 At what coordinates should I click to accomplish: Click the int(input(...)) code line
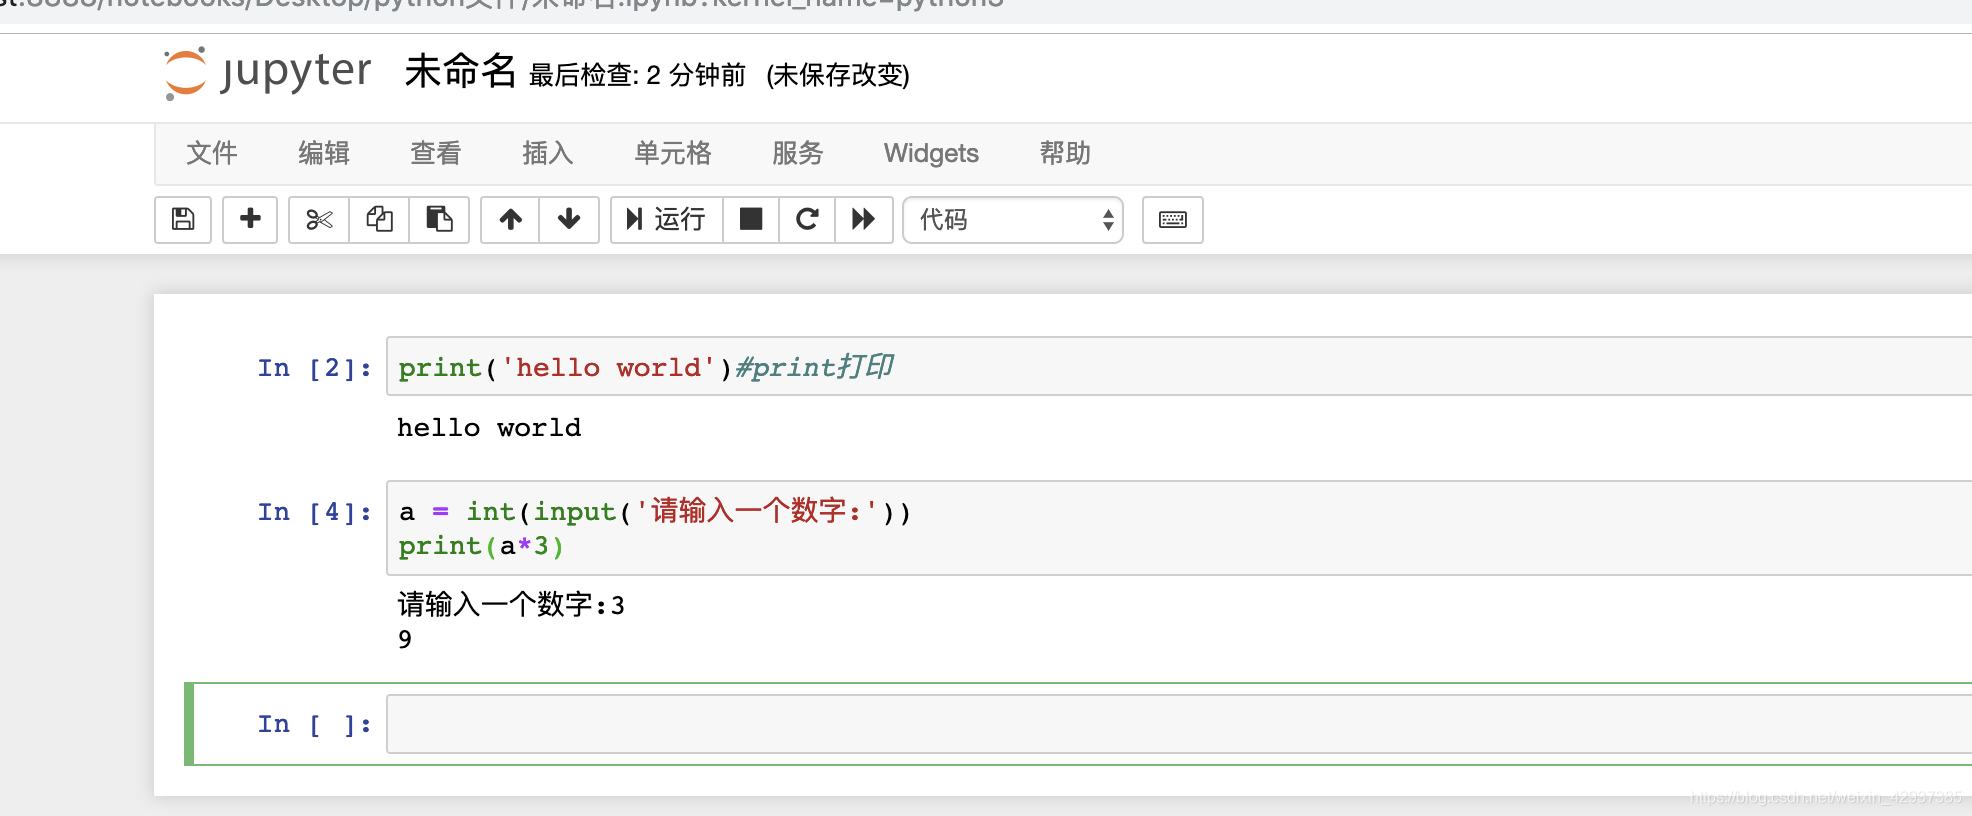[x=655, y=512]
